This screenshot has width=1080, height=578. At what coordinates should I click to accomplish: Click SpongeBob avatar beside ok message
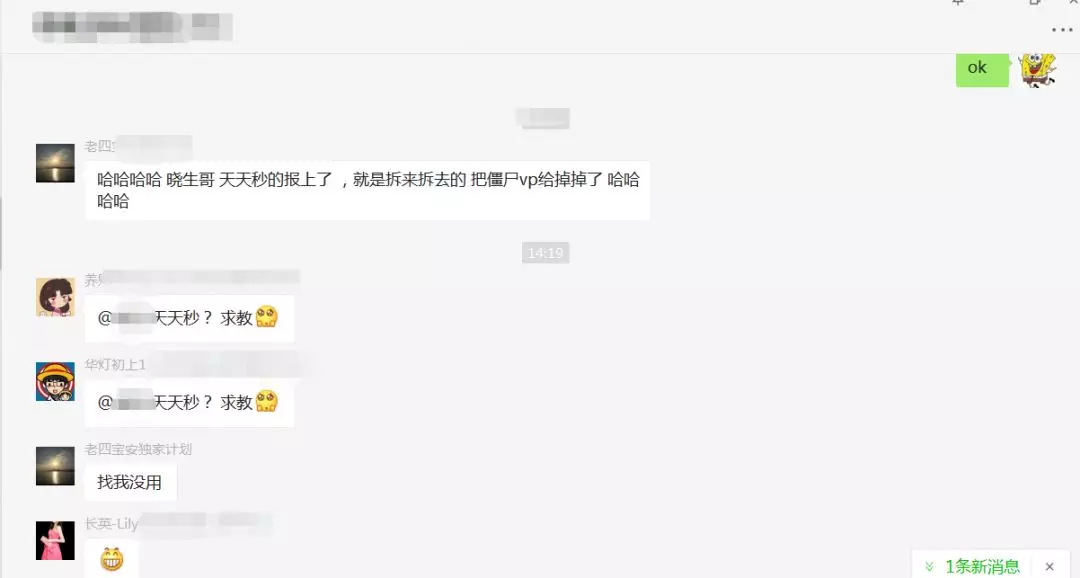1037,70
